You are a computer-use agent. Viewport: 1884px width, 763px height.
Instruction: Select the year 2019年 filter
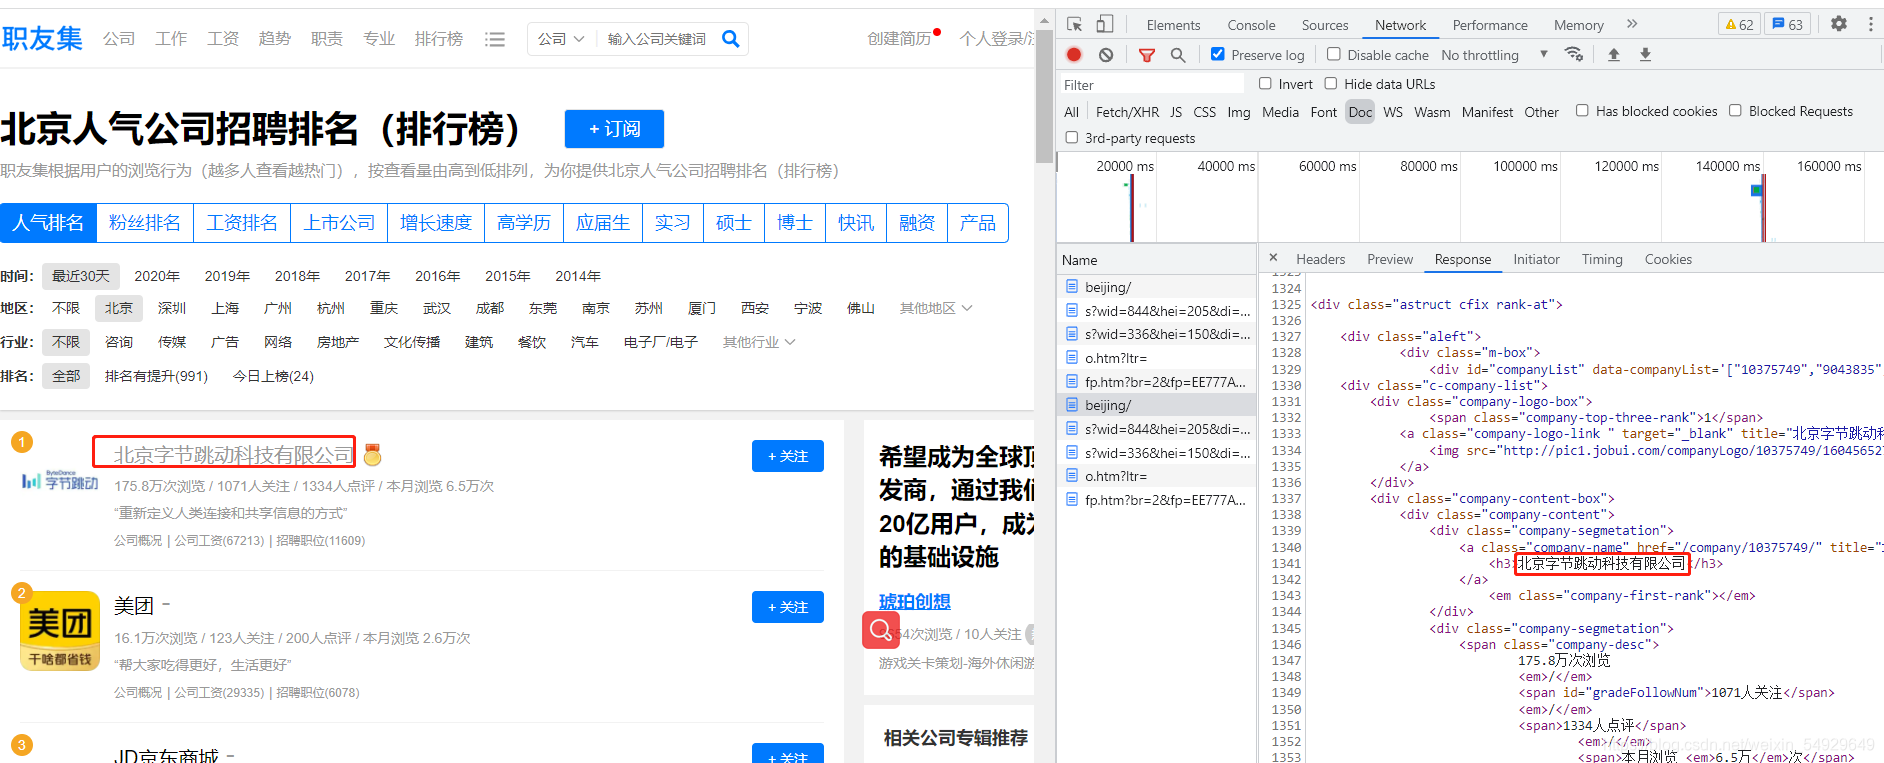coord(227,276)
